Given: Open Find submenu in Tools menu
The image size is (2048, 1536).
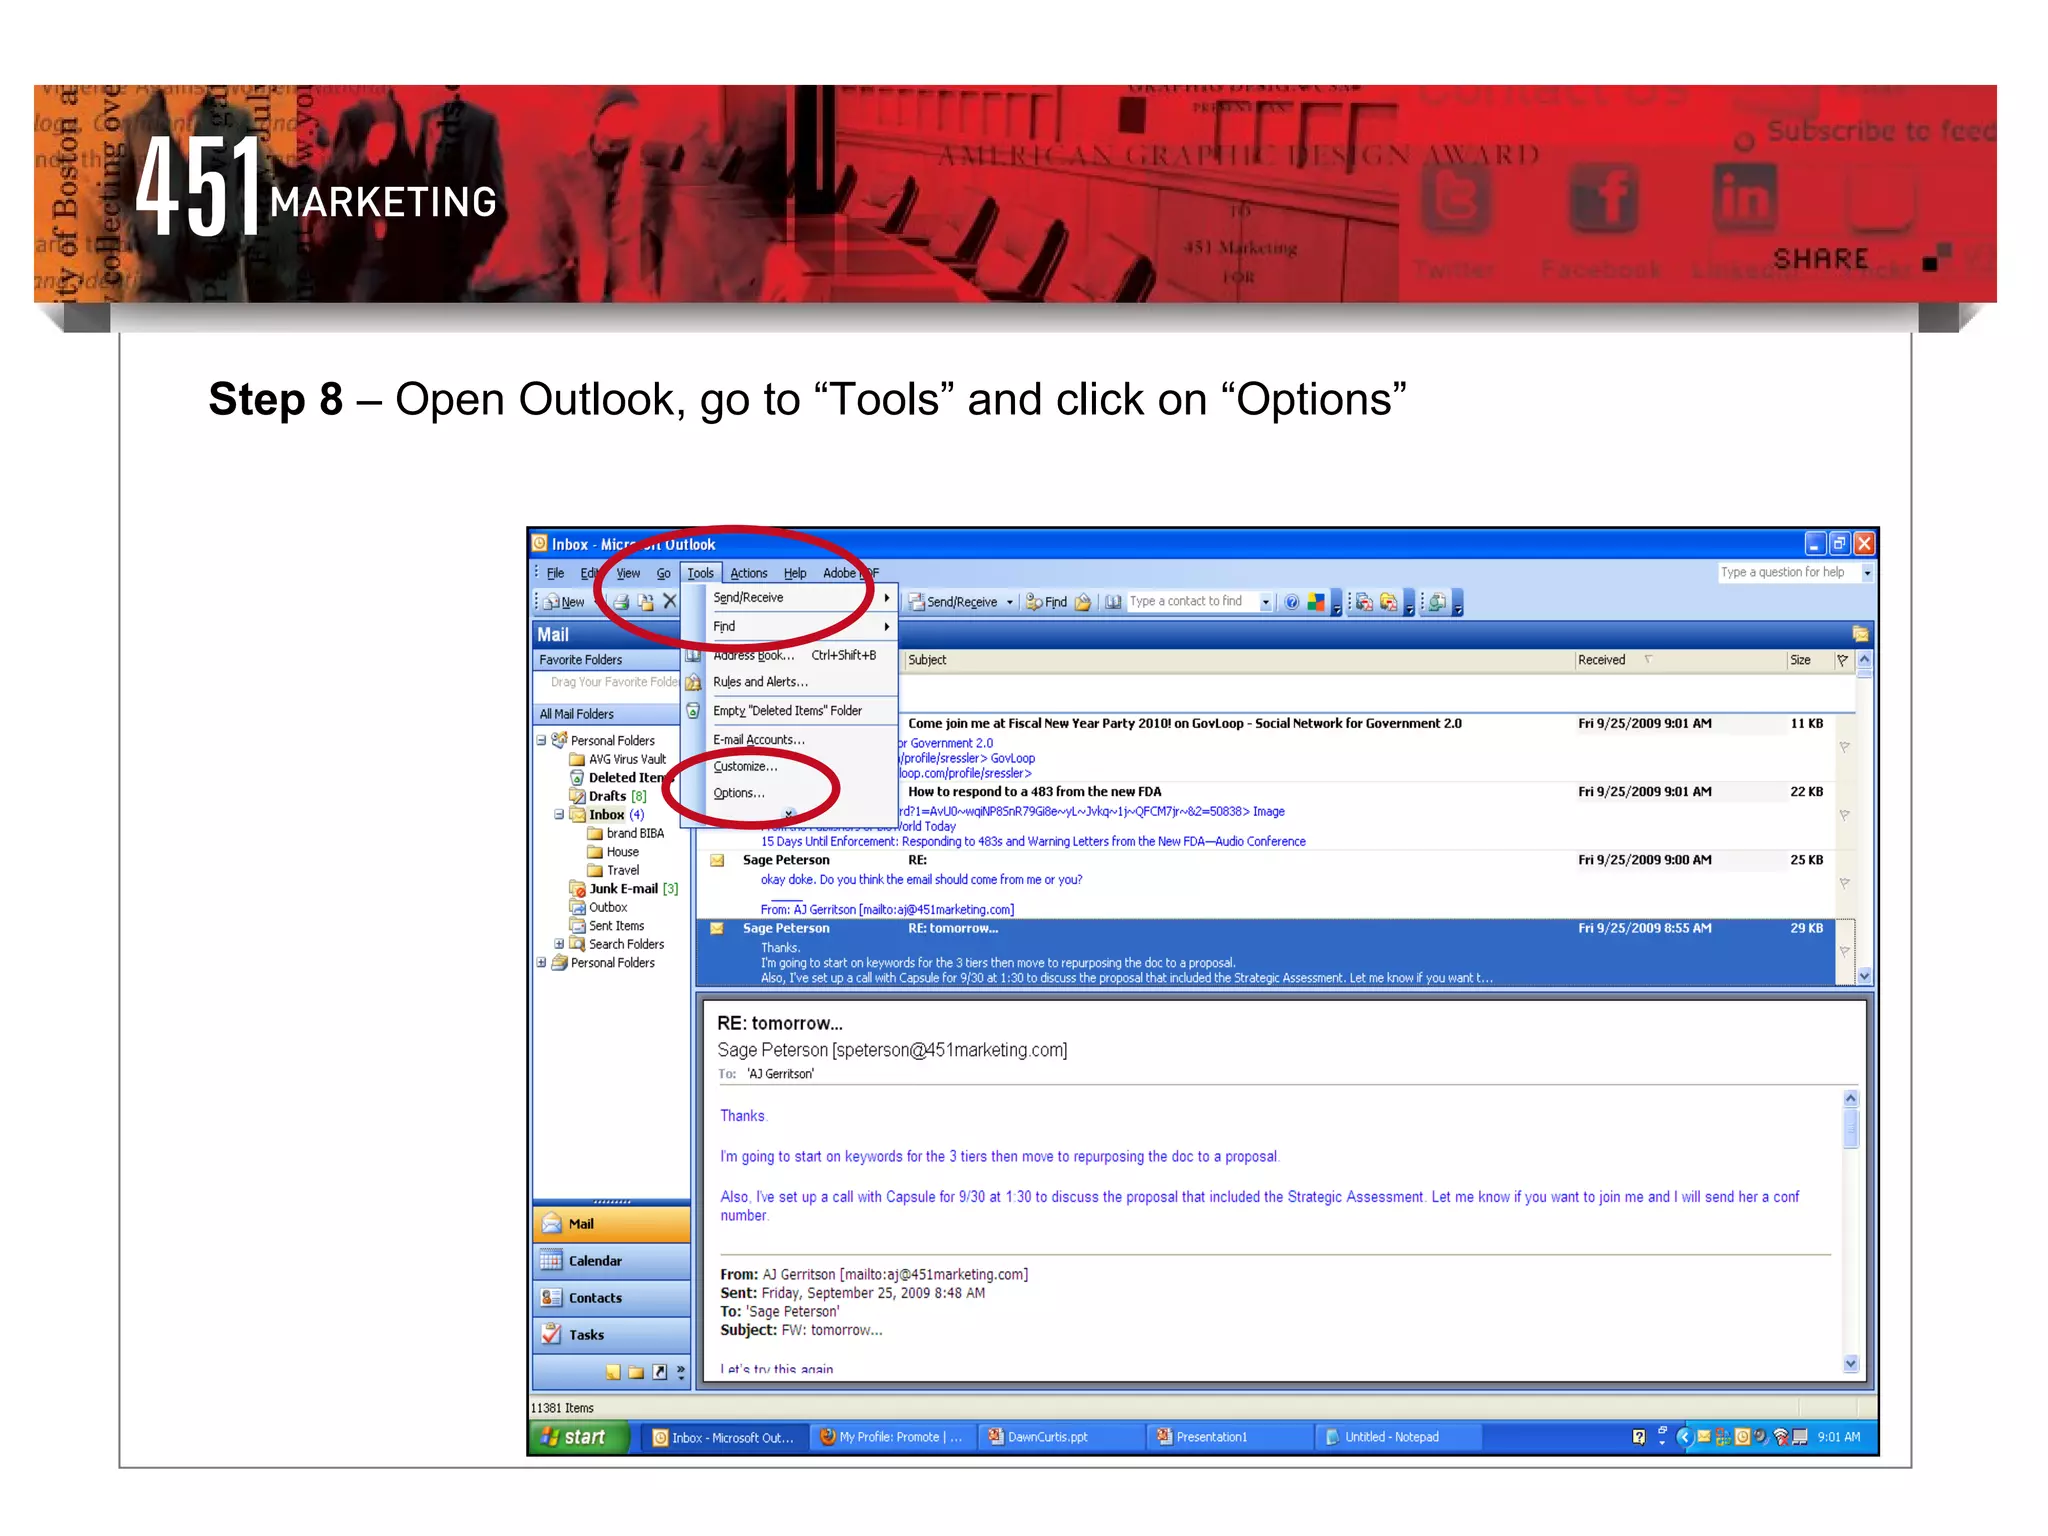Looking at the screenshot, I should [x=789, y=626].
